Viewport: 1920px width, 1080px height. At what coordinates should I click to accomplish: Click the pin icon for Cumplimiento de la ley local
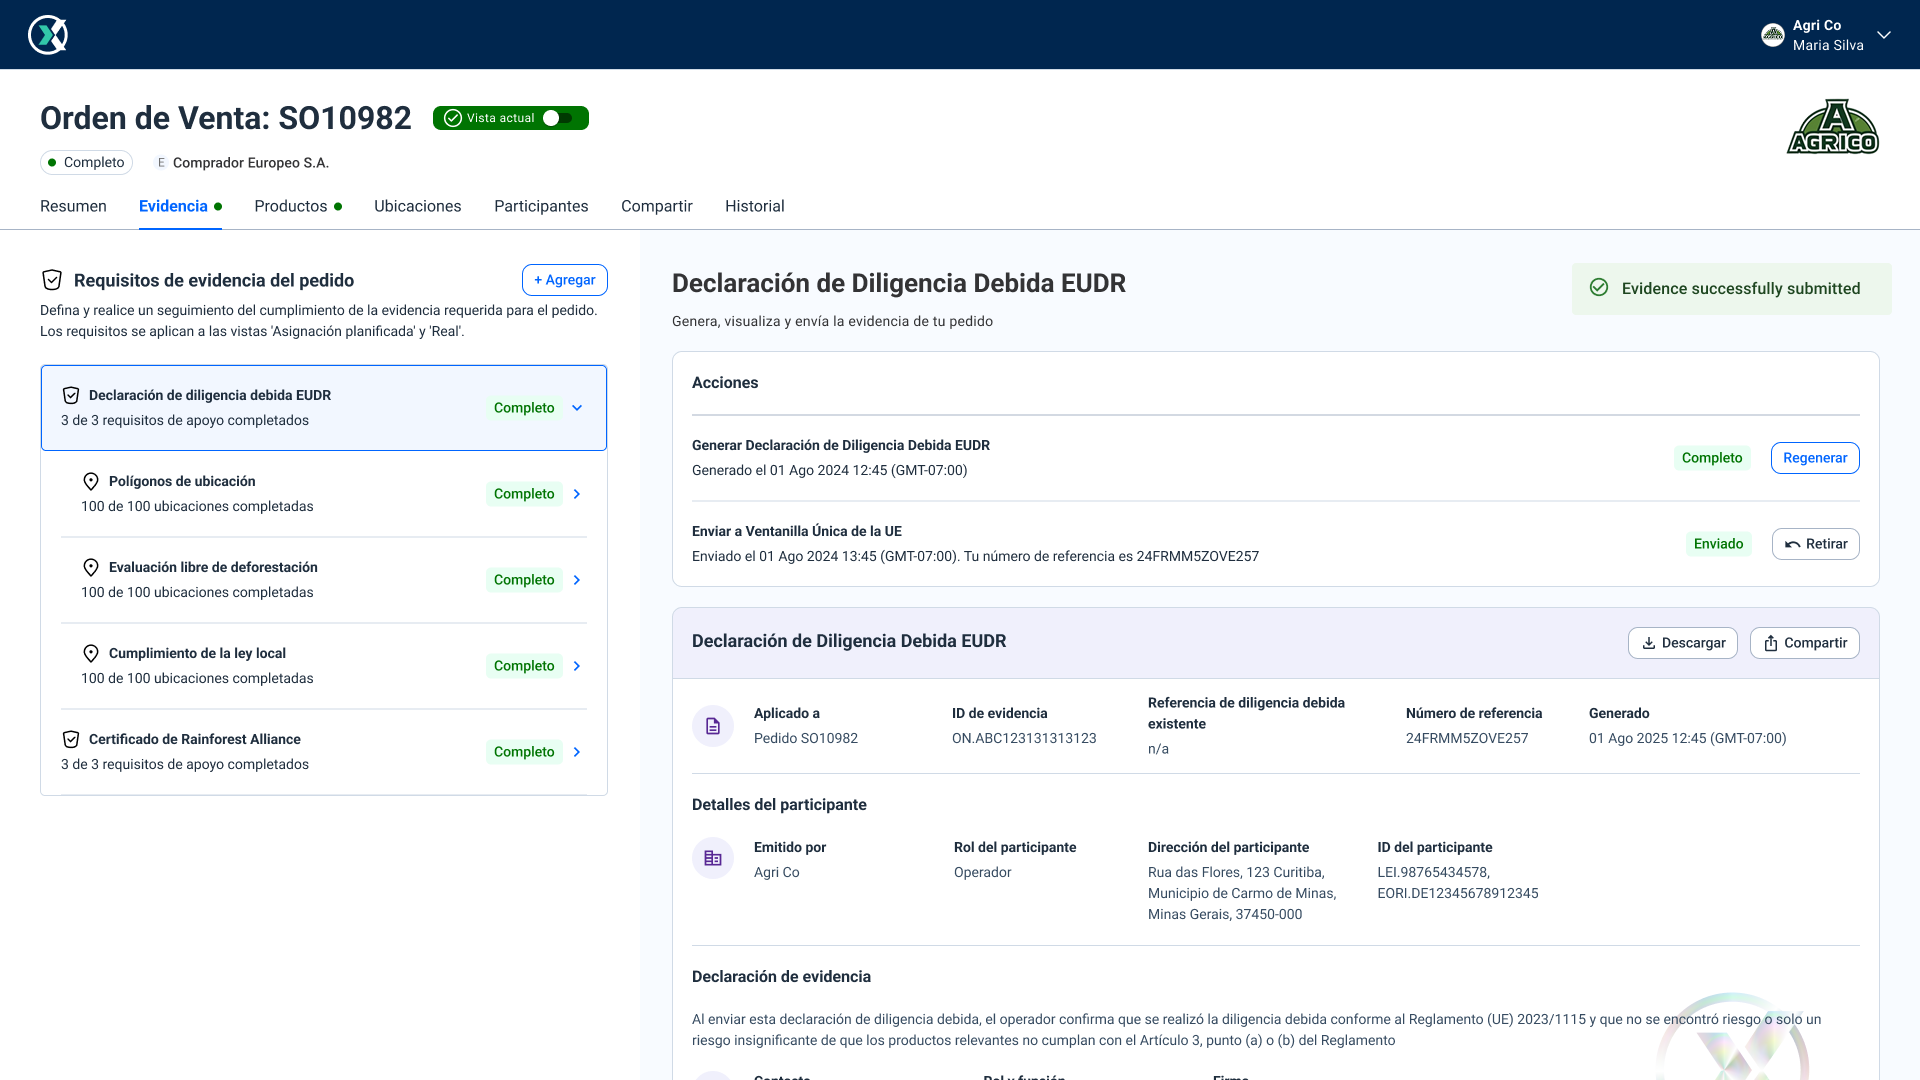pyautogui.click(x=91, y=653)
